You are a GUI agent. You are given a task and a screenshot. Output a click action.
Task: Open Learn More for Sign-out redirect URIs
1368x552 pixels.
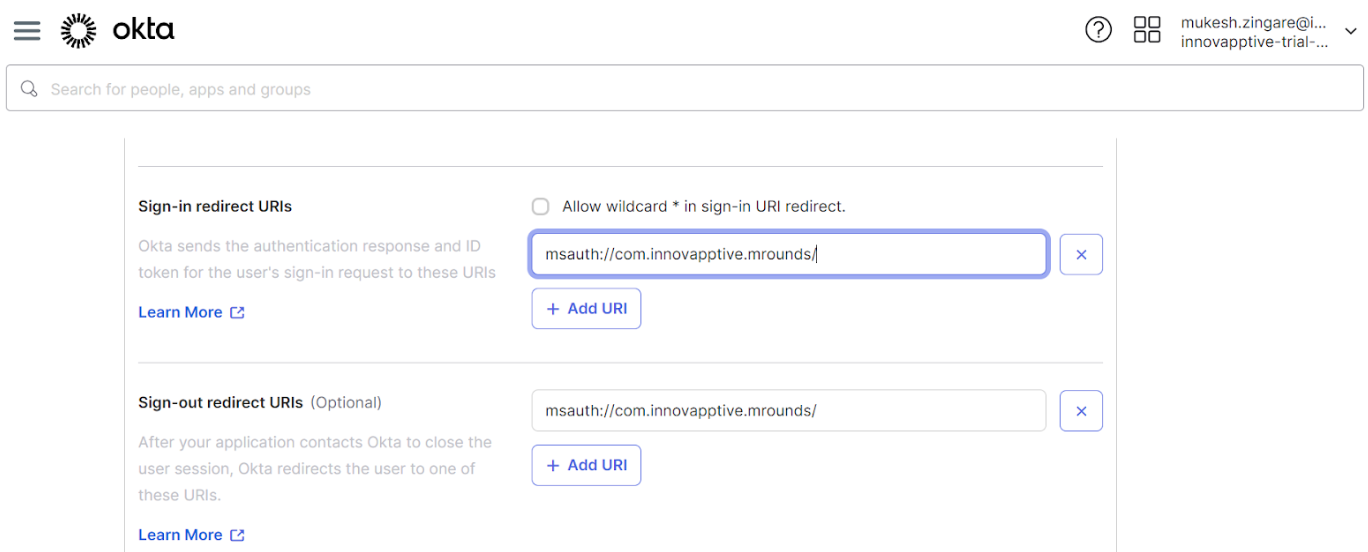[180, 535]
